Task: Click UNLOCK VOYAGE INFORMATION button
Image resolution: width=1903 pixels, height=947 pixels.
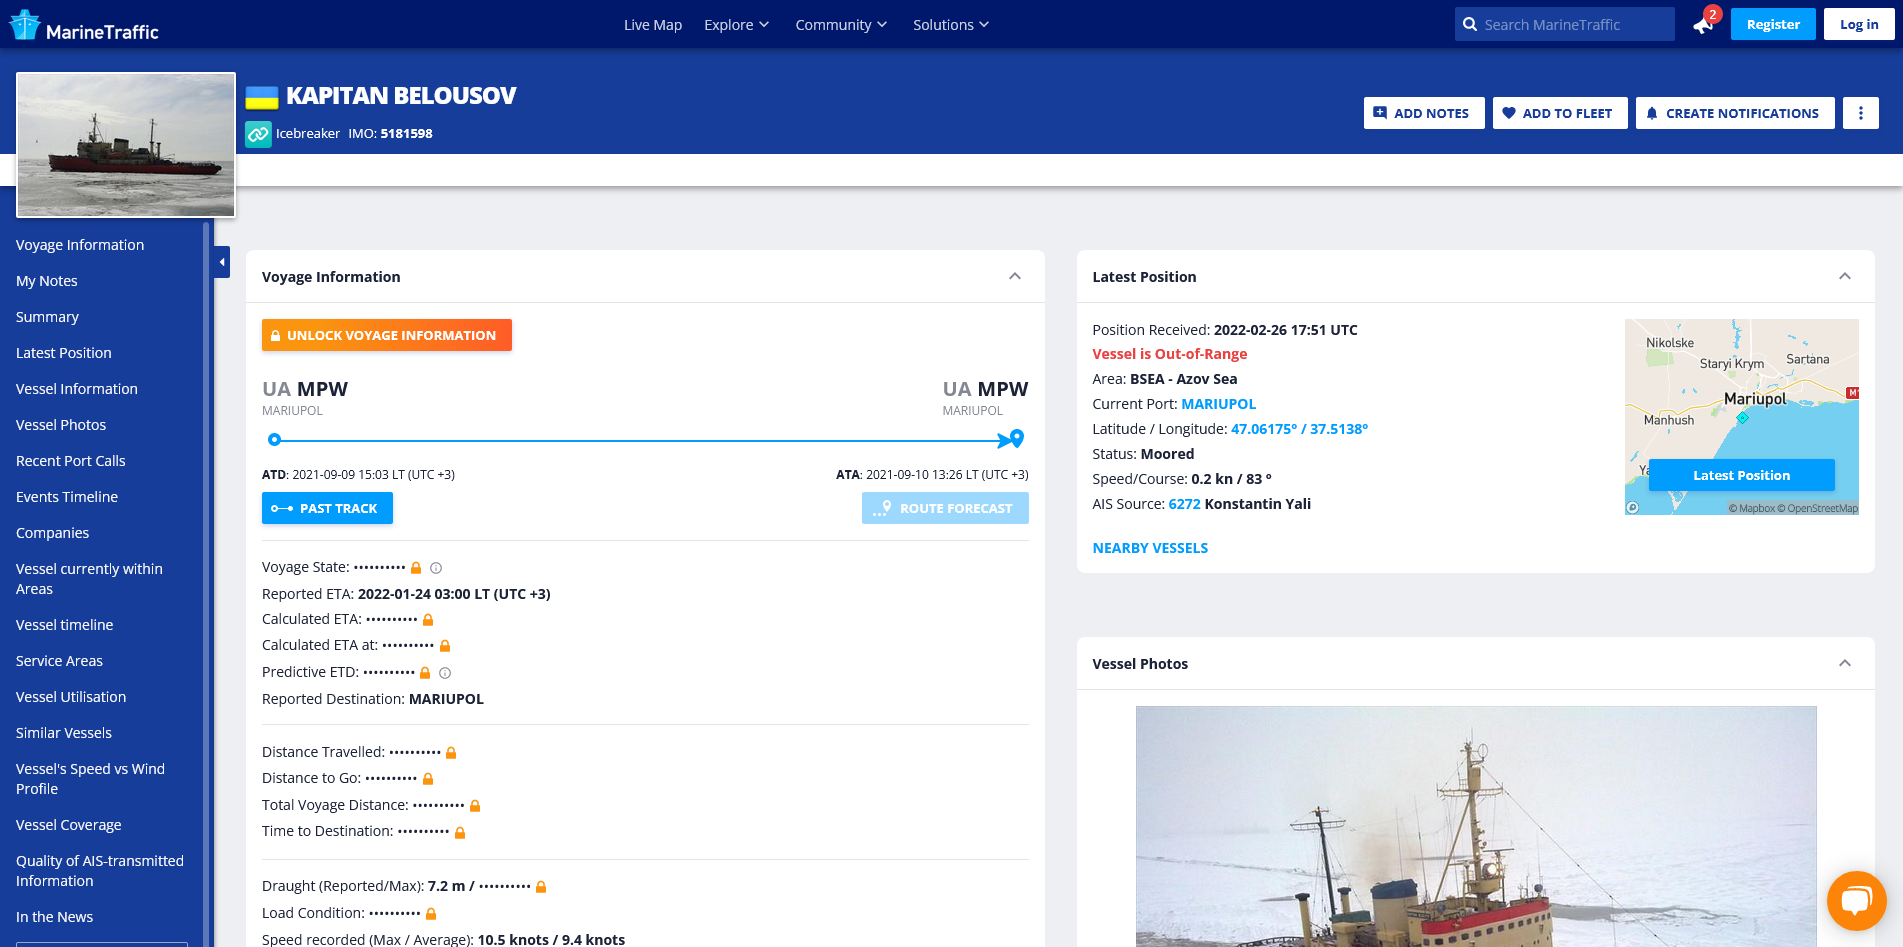Action: point(387,335)
